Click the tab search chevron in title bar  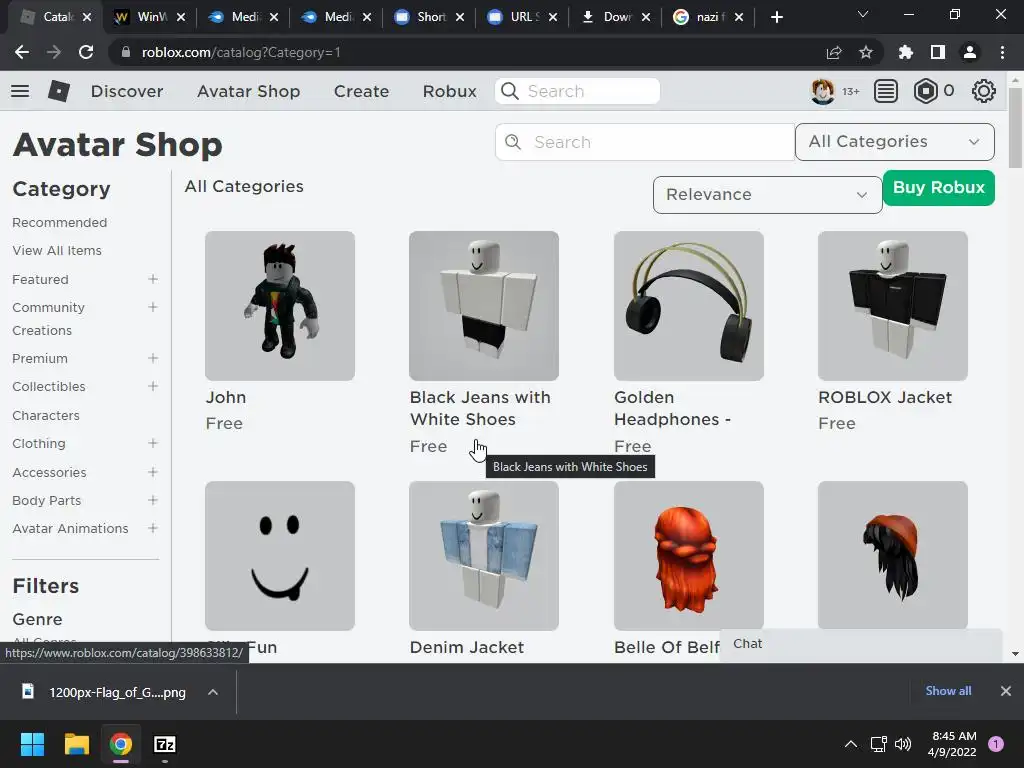coord(863,14)
